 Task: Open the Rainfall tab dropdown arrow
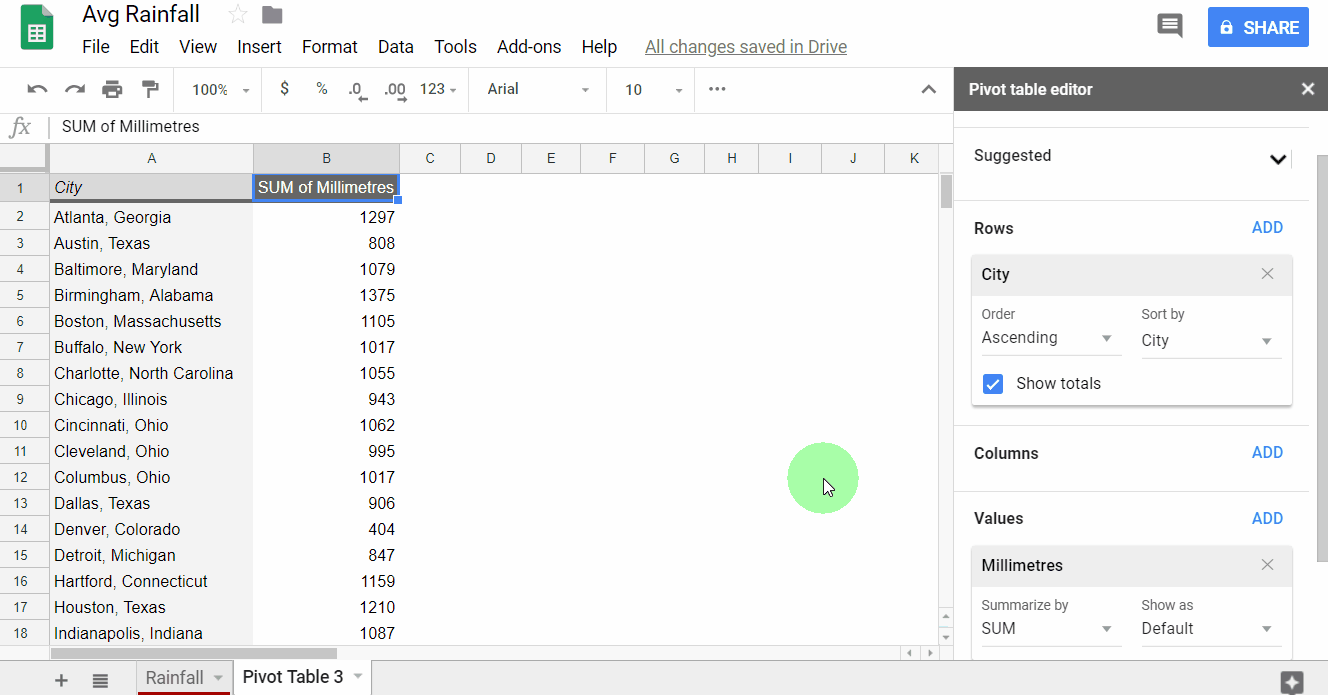(x=218, y=678)
